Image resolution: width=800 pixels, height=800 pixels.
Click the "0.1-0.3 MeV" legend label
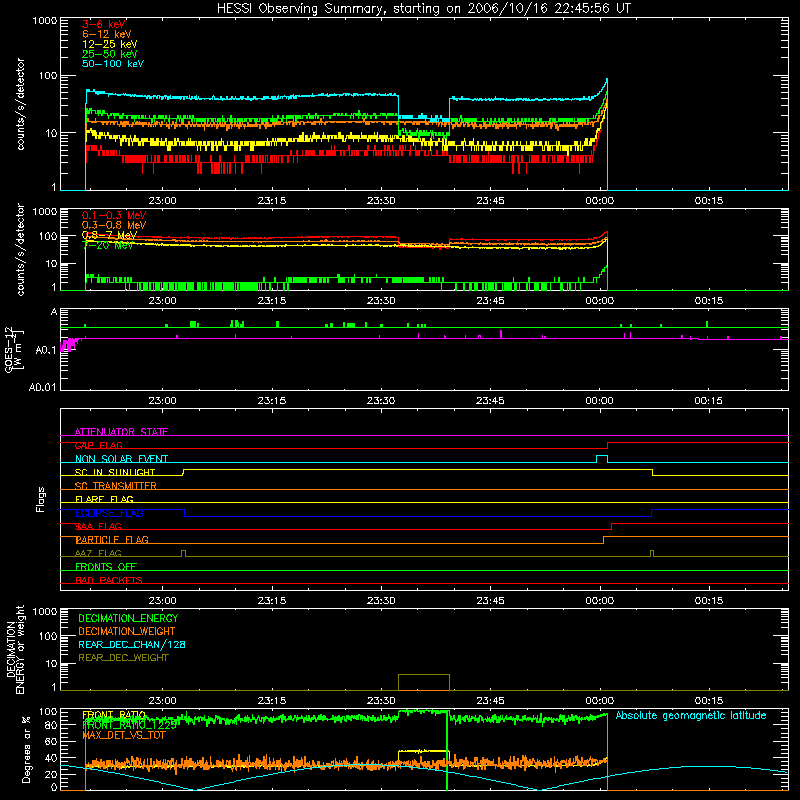point(114,215)
